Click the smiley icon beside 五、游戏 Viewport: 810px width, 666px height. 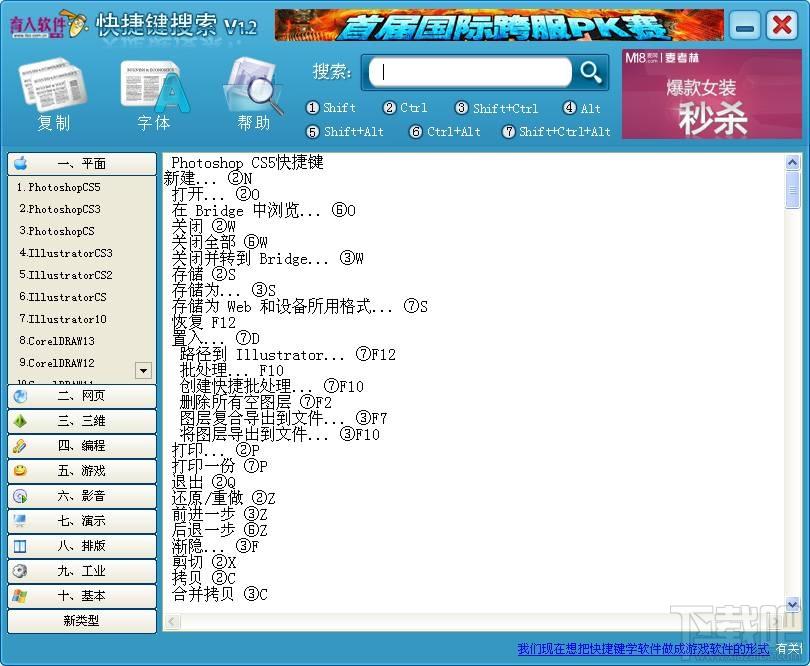tap(20, 471)
